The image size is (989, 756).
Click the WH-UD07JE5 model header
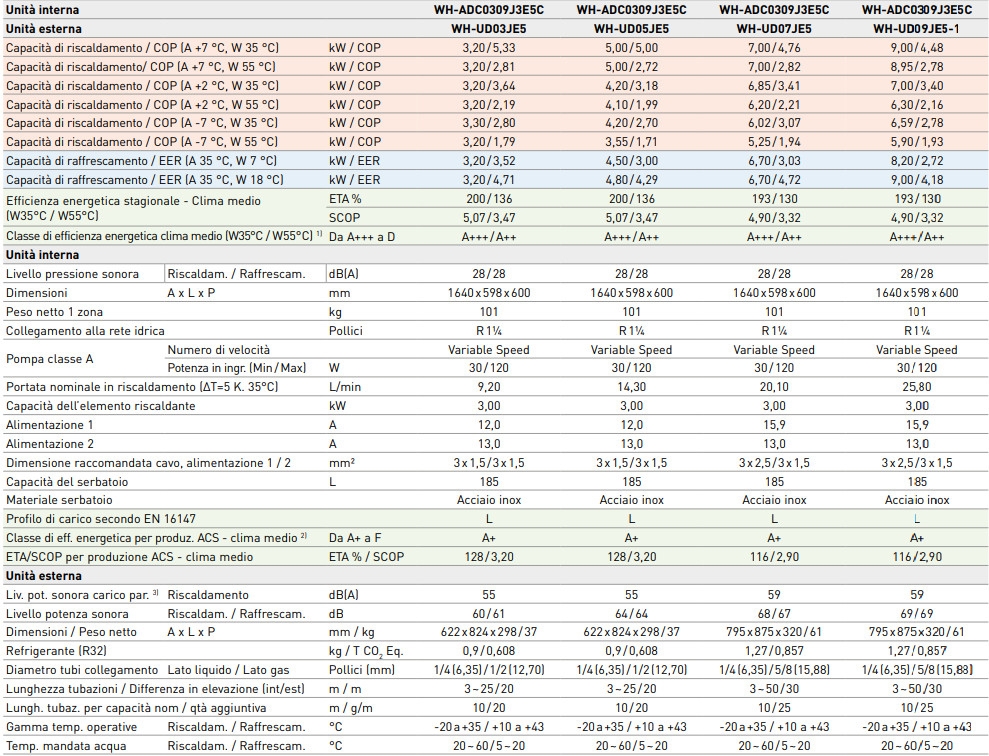click(774, 29)
